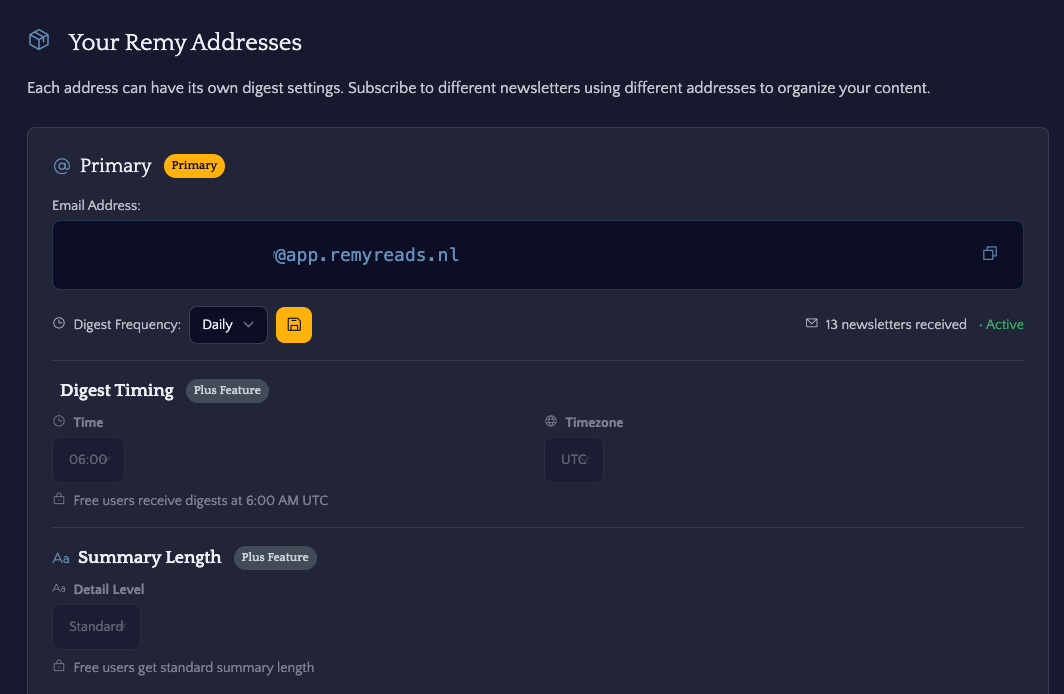This screenshot has width=1064, height=694.
Task: Expand the UTC timezone dropdown
Action: (x=574, y=460)
